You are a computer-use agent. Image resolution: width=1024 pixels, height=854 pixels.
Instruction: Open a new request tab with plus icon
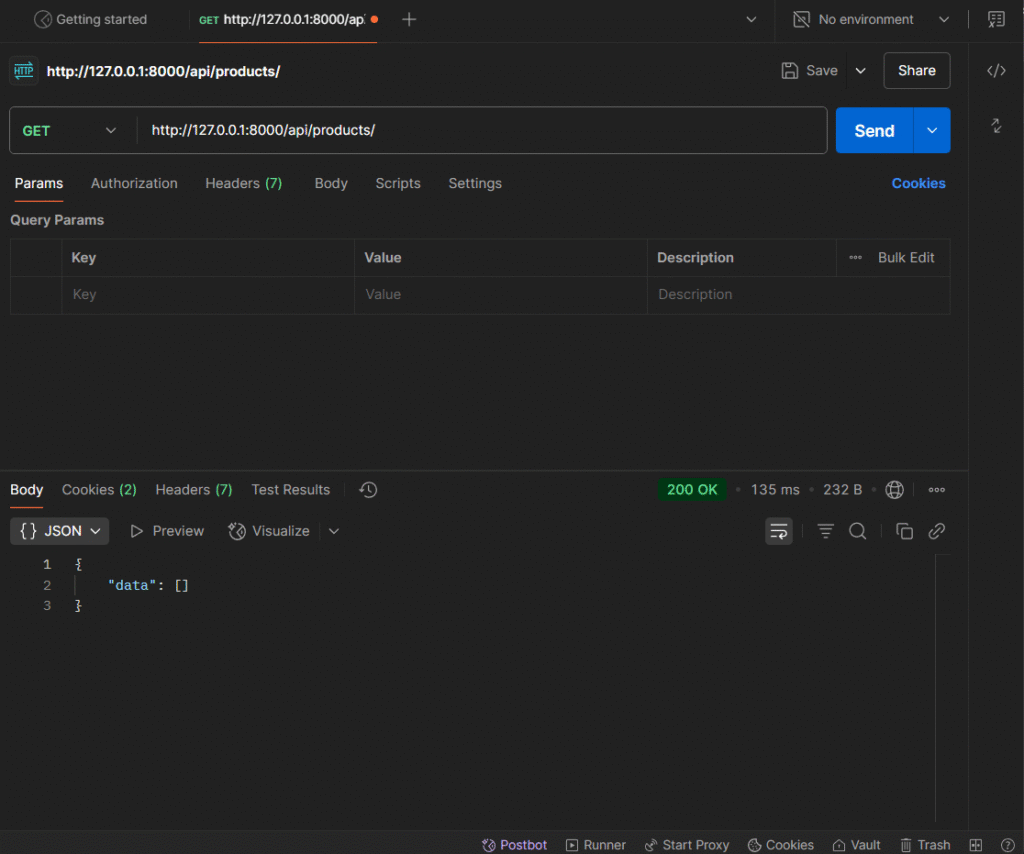click(x=409, y=20)
